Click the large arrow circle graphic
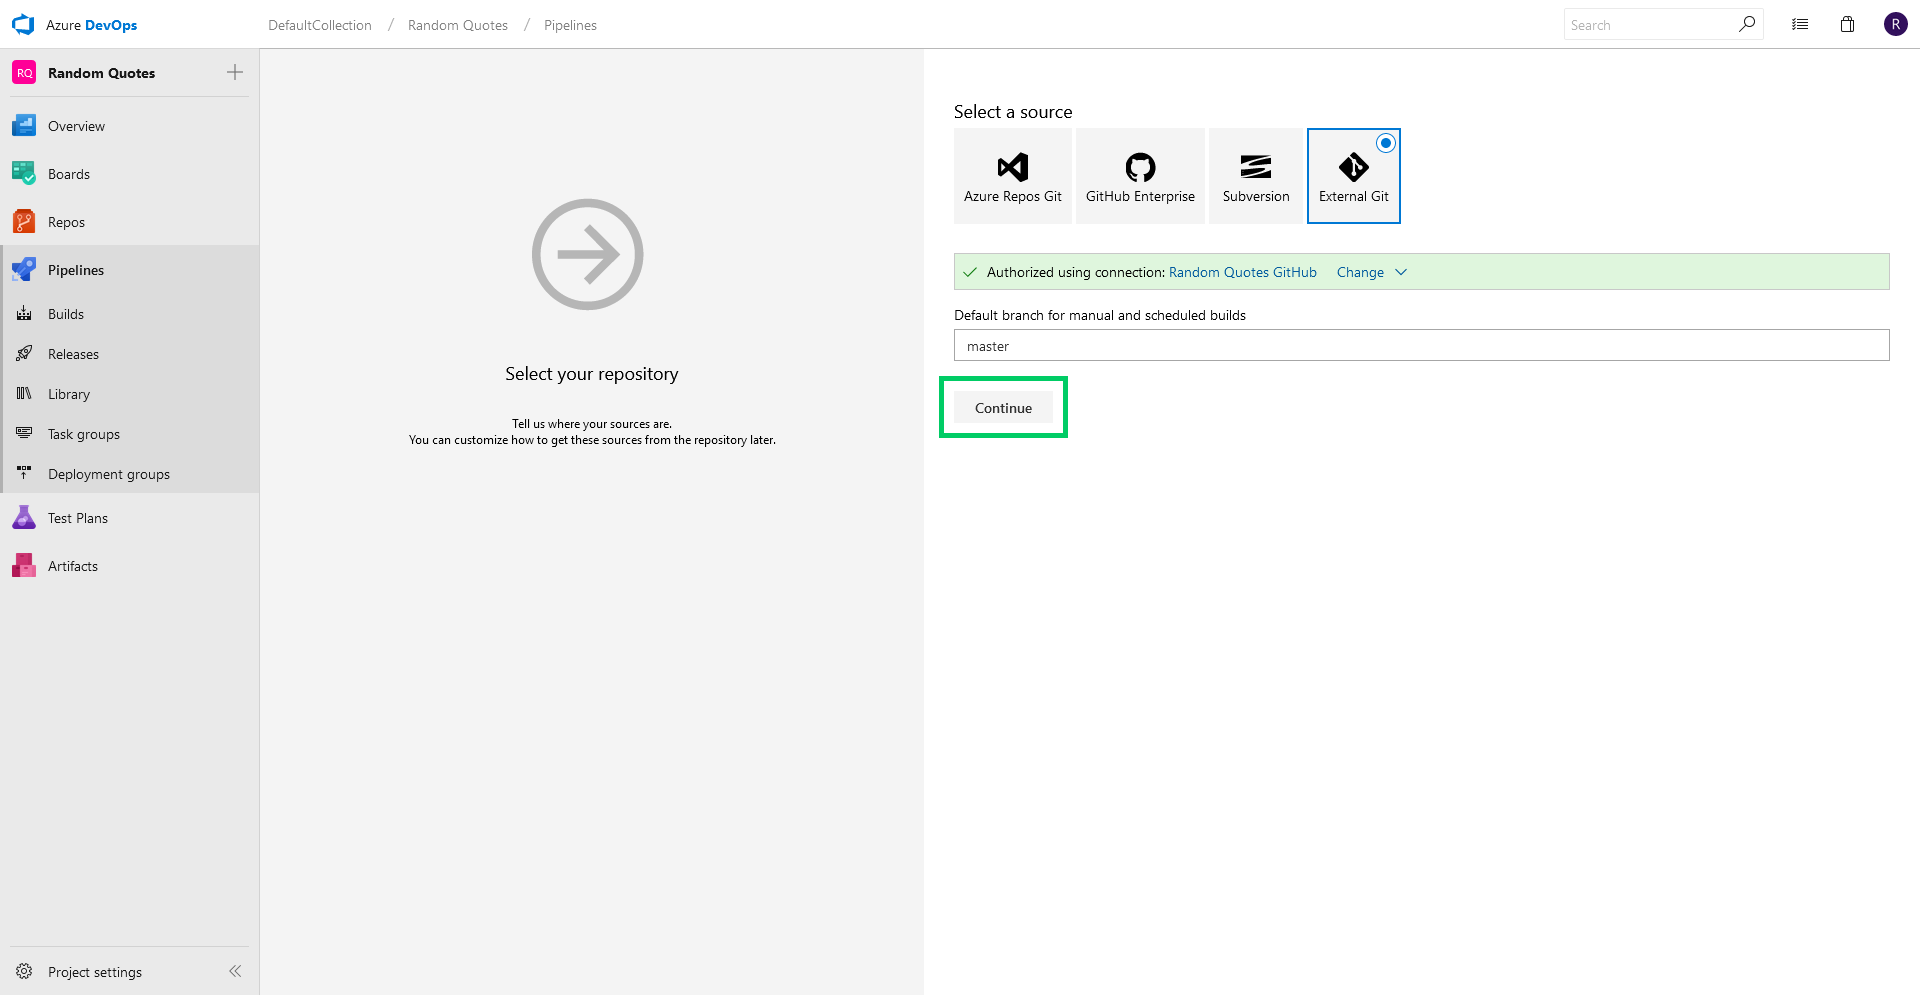1920x995 pixels. (x=588, y=254)
